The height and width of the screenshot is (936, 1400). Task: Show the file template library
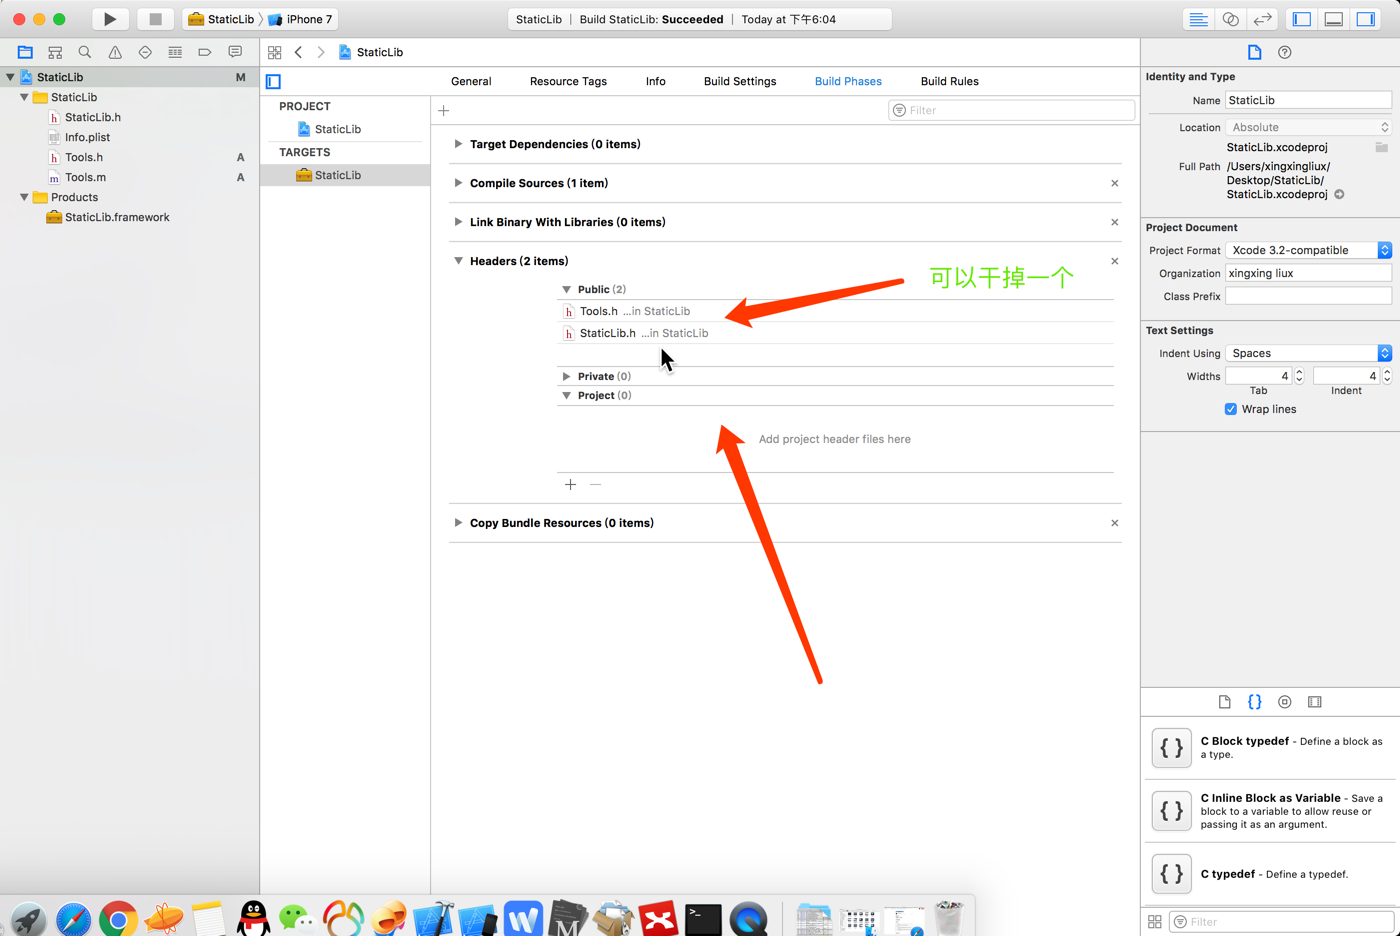tap(1225, 702)
